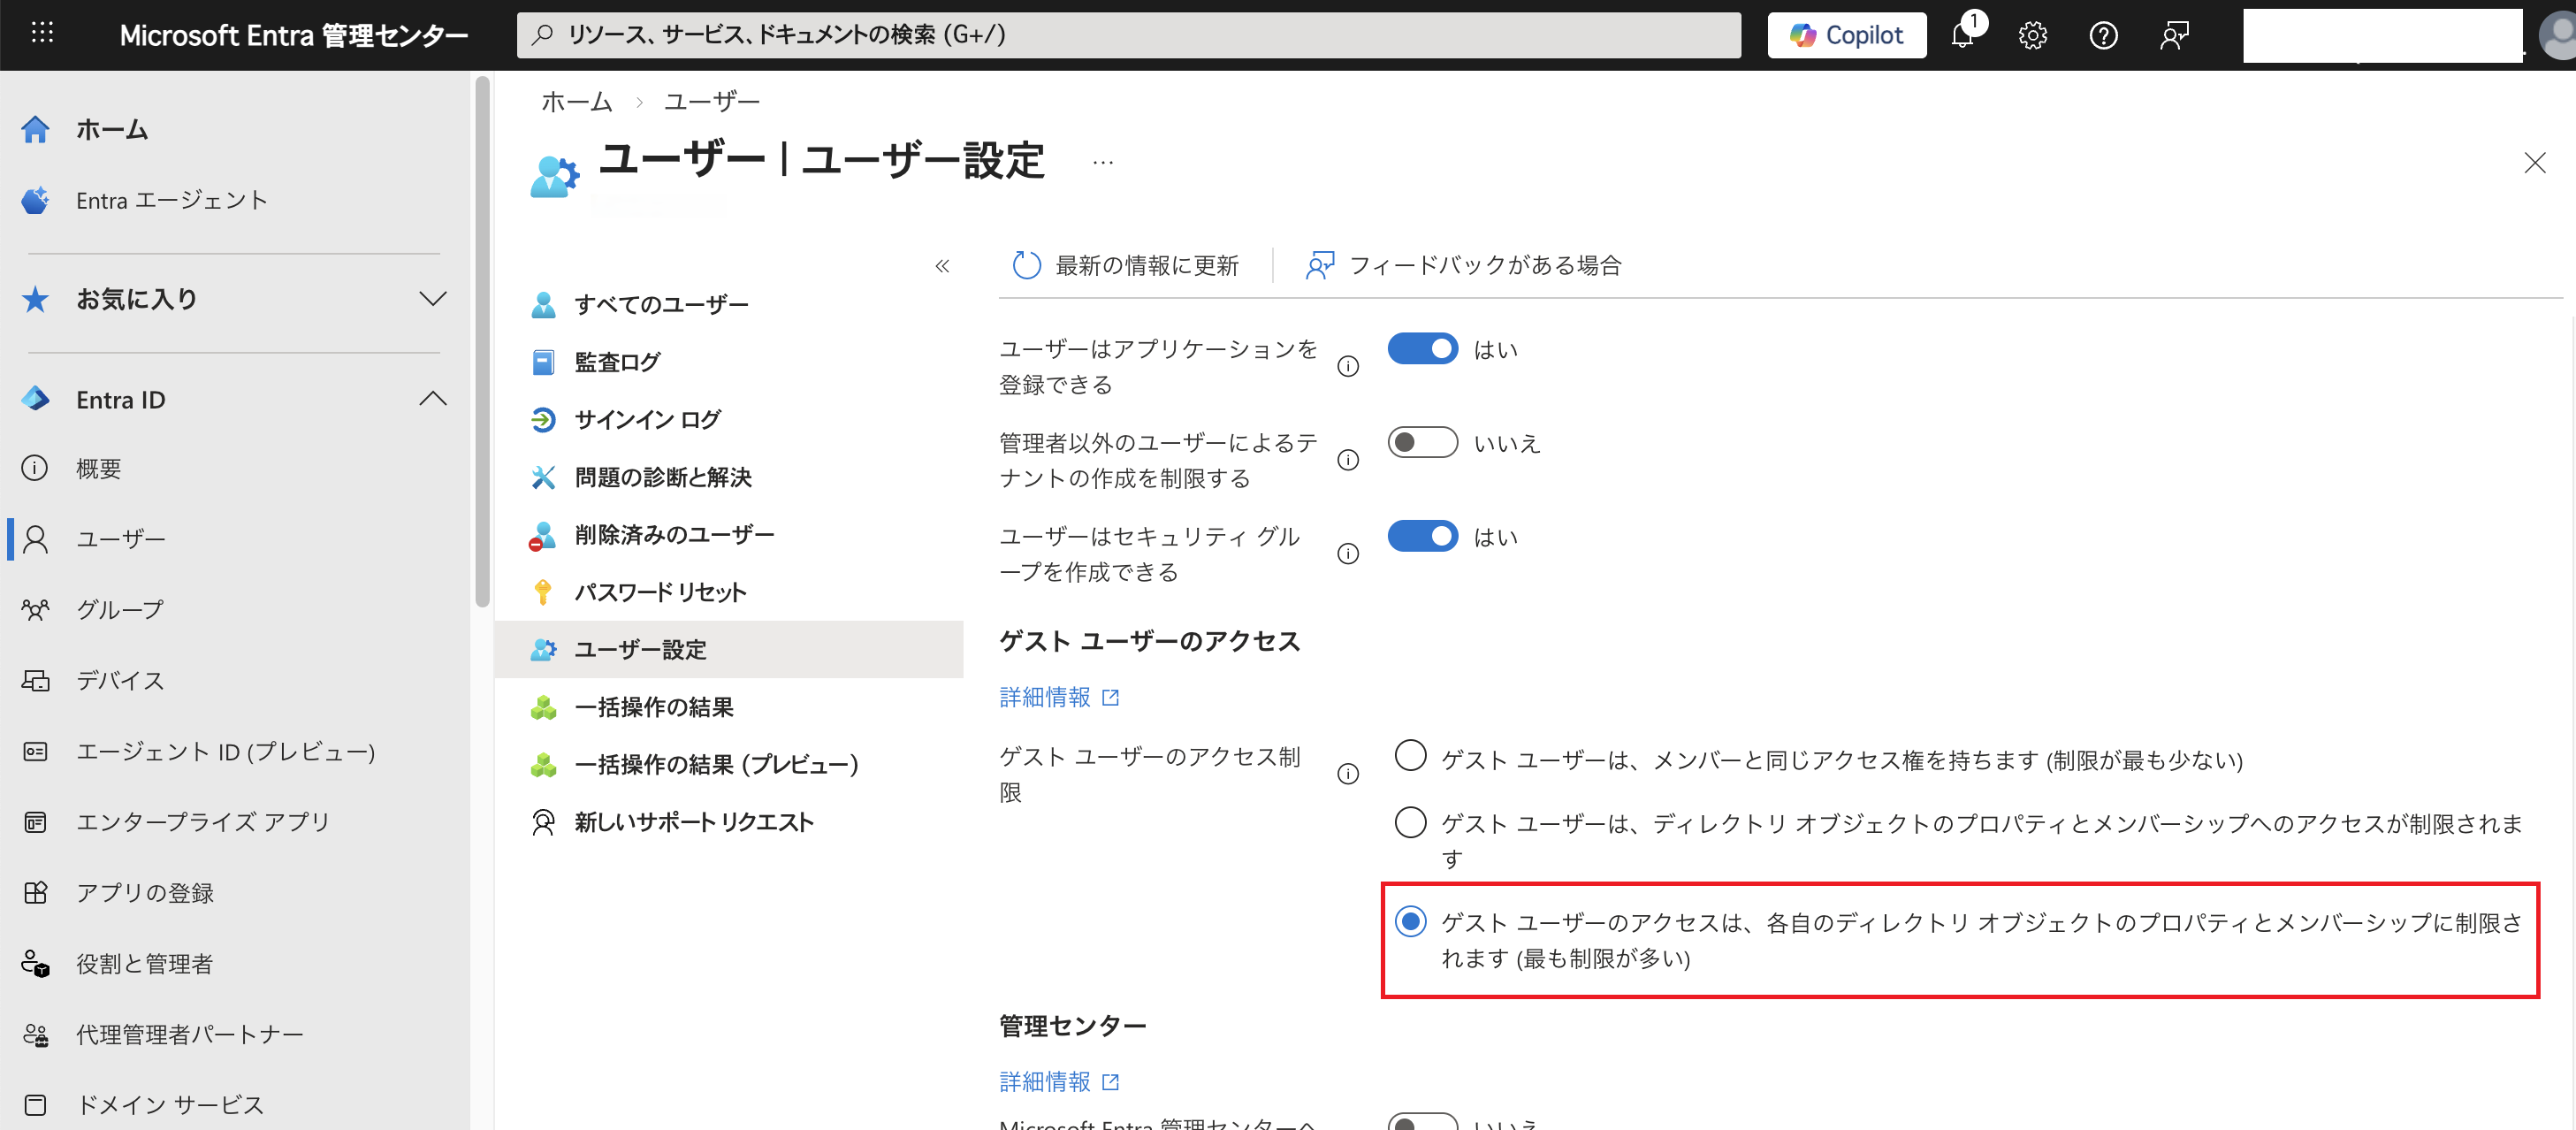Viewport: 2576px width, 1130px height.
Task: Select guest same access as members radio
Action: click(x=1410, y=756)
